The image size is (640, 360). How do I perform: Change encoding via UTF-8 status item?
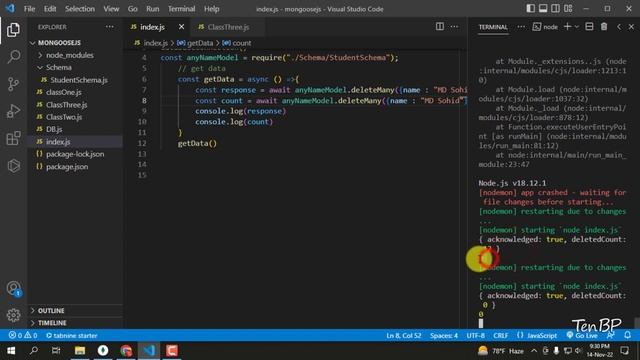[x=476, y=336]
